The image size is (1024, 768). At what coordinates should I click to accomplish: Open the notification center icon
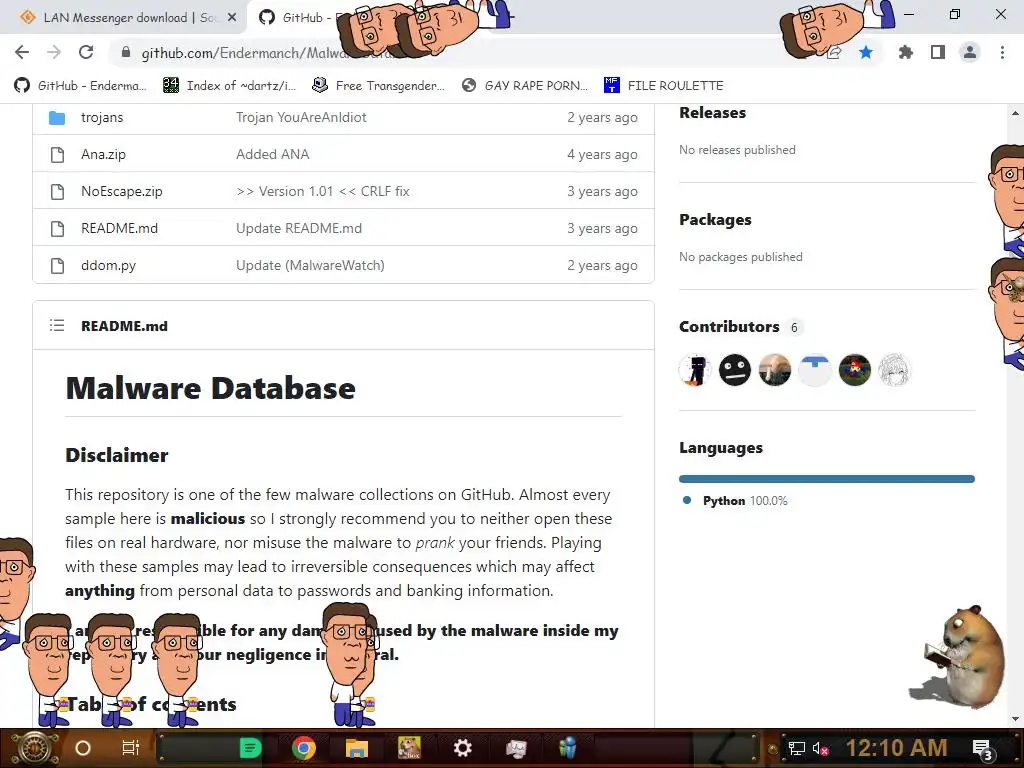pyautogui.click(x=982, y=748)
